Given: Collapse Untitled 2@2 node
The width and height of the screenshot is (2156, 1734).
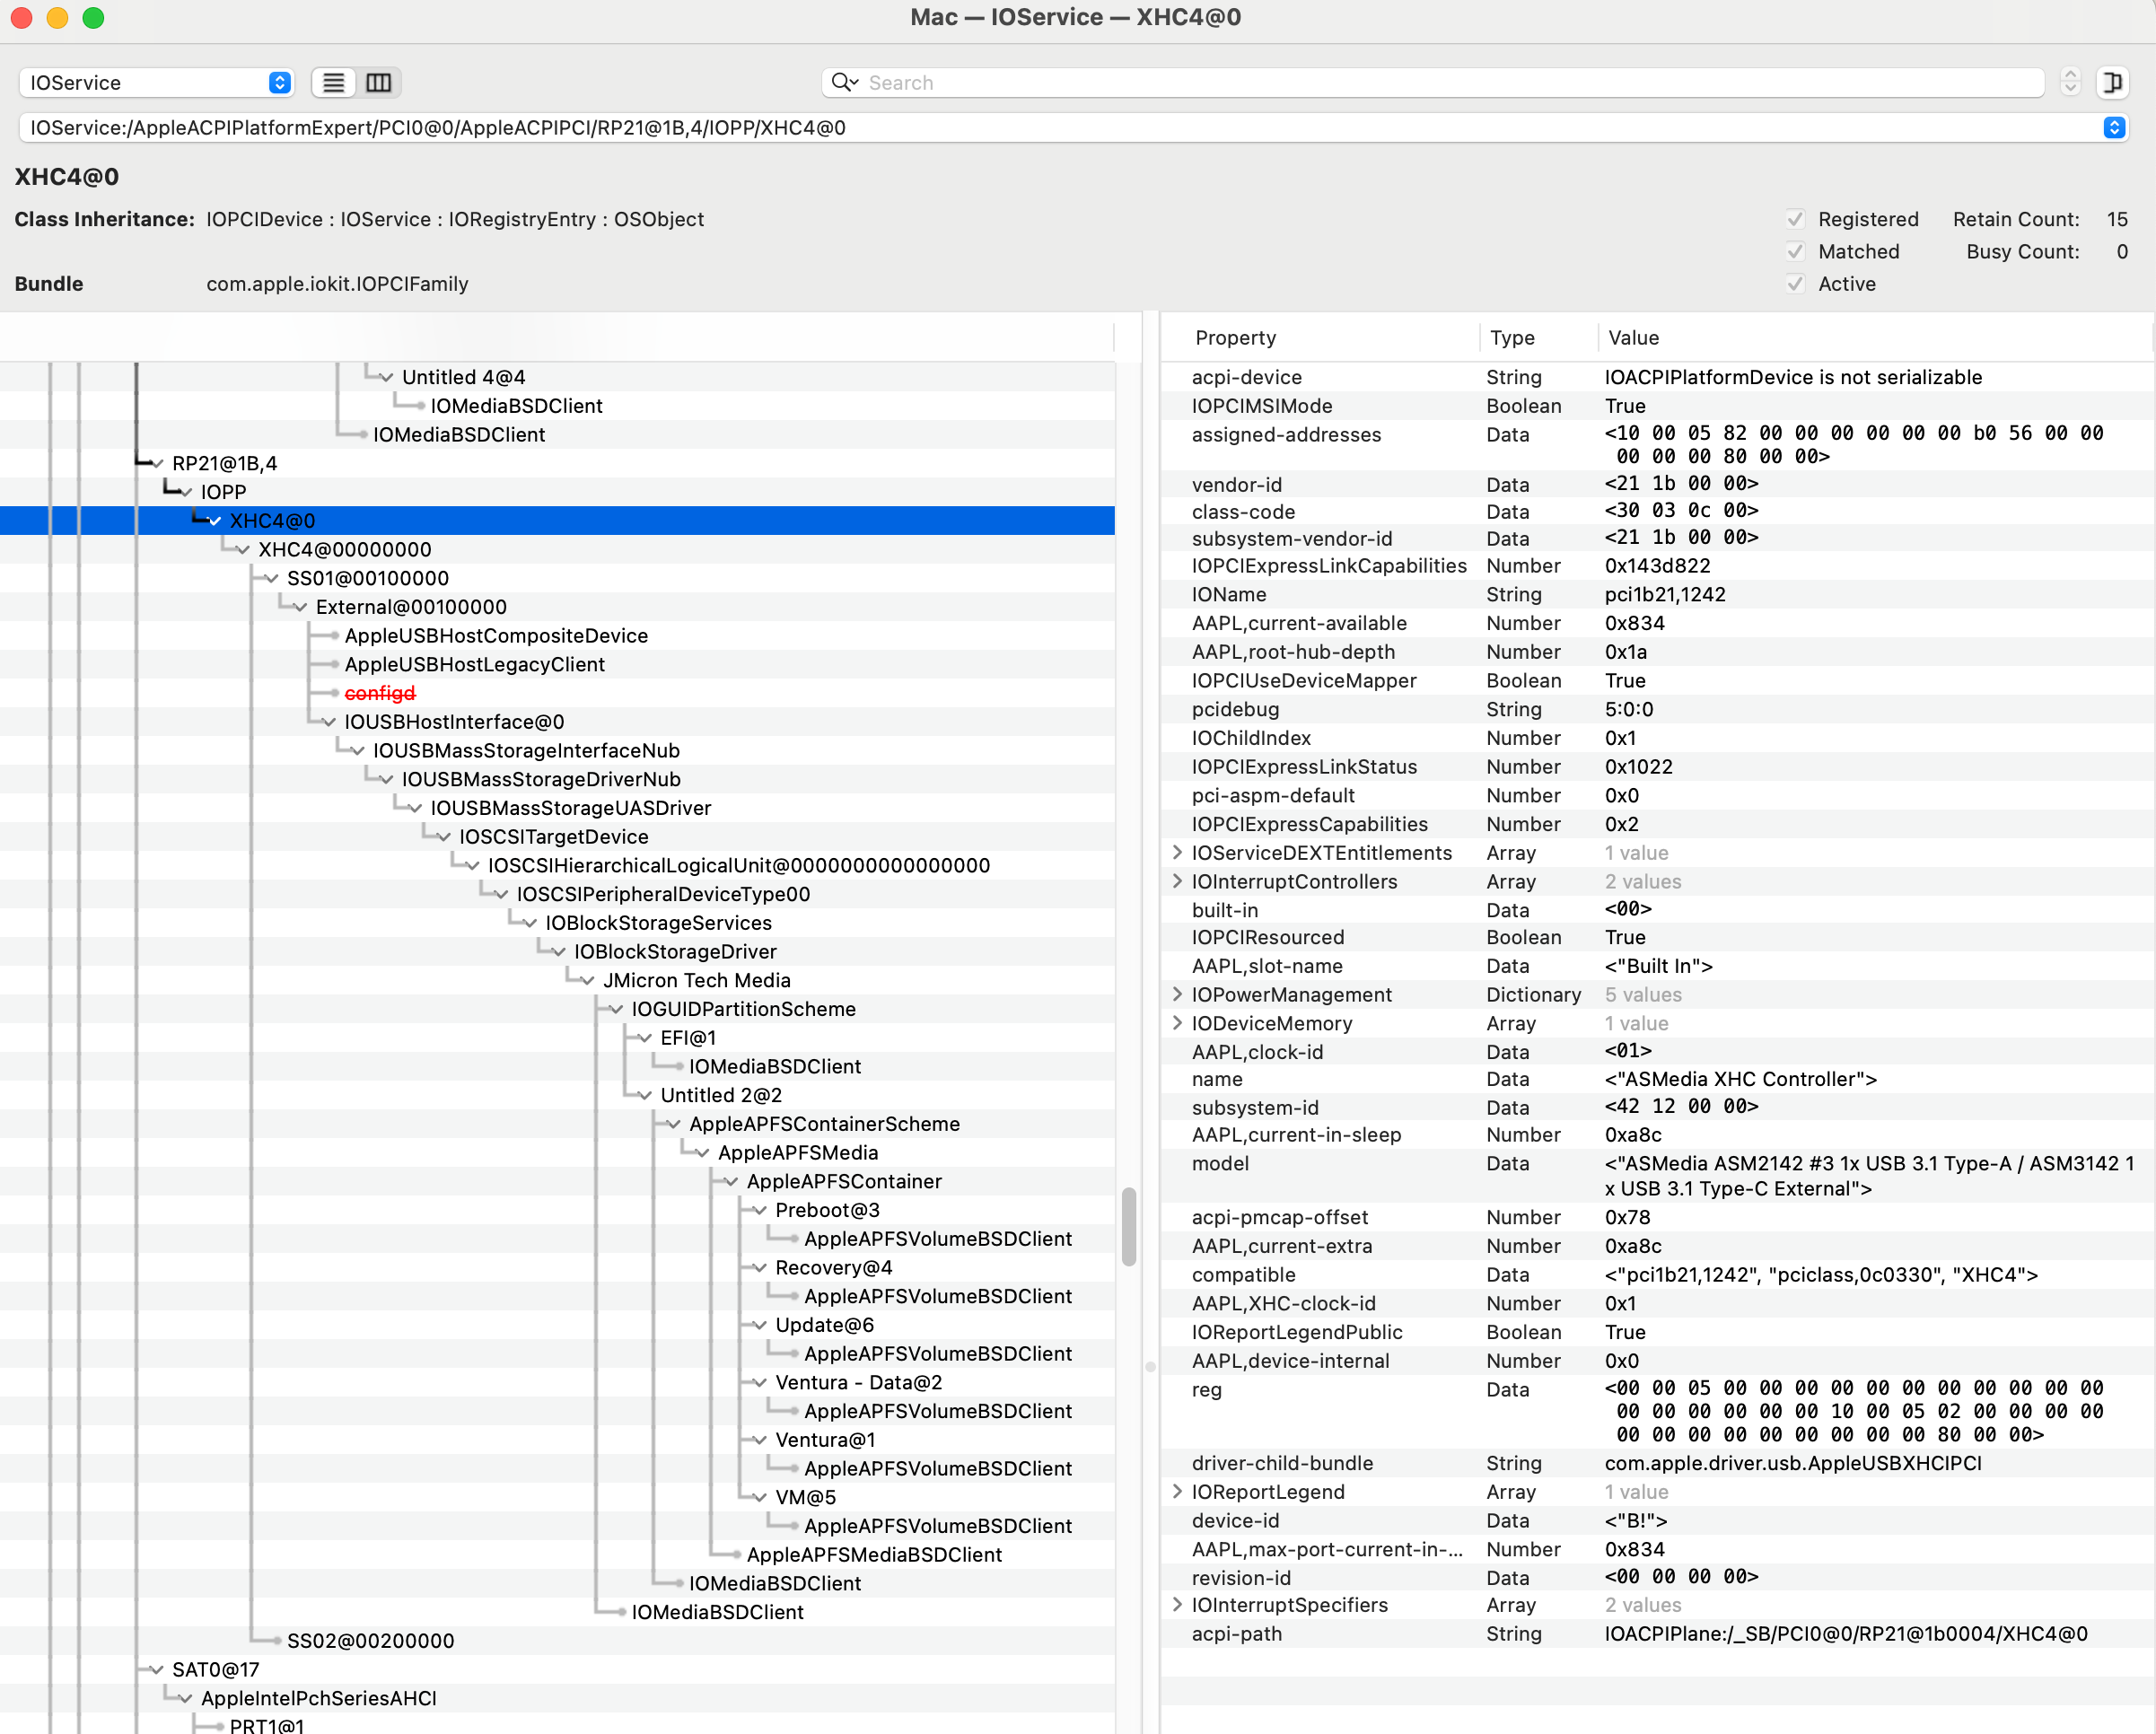Looking at the screenshot, I should pos(645,1097).
